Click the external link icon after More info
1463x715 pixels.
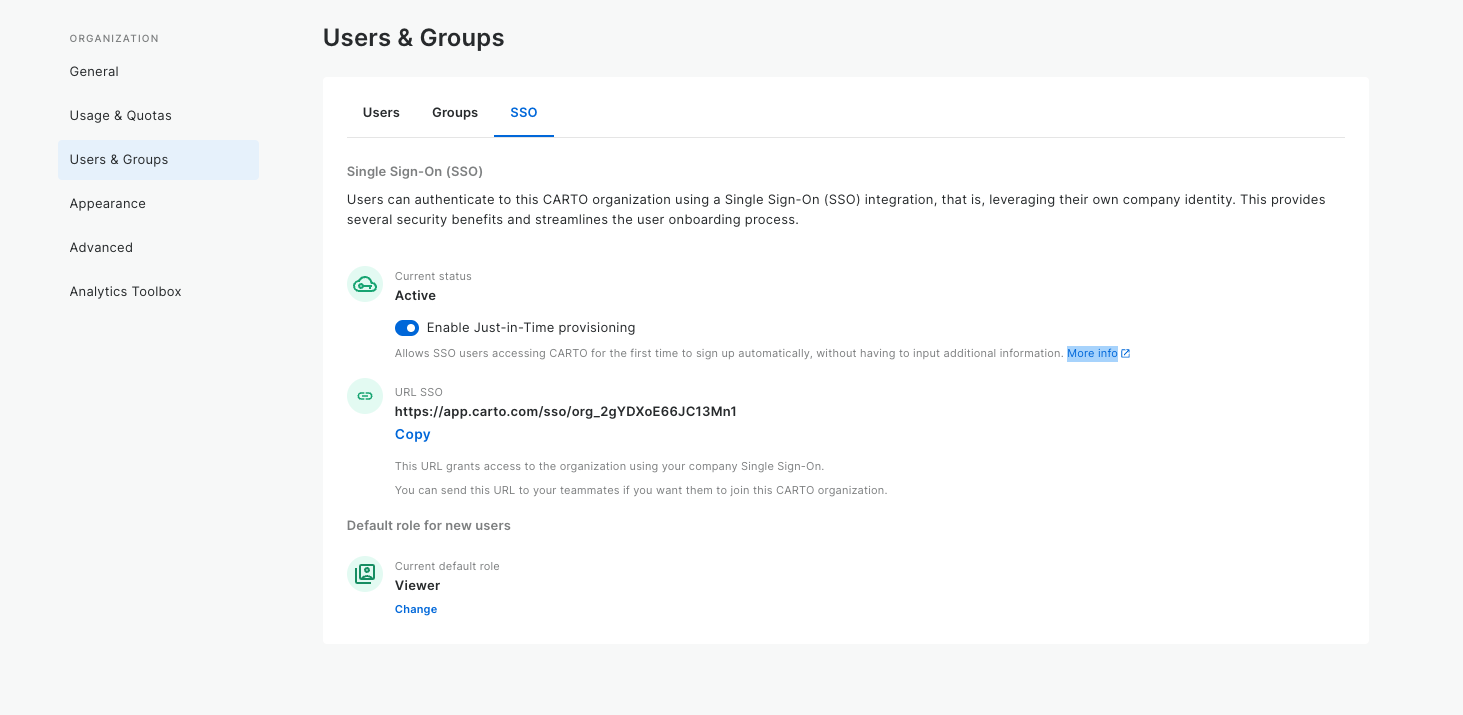(1126, 354)
